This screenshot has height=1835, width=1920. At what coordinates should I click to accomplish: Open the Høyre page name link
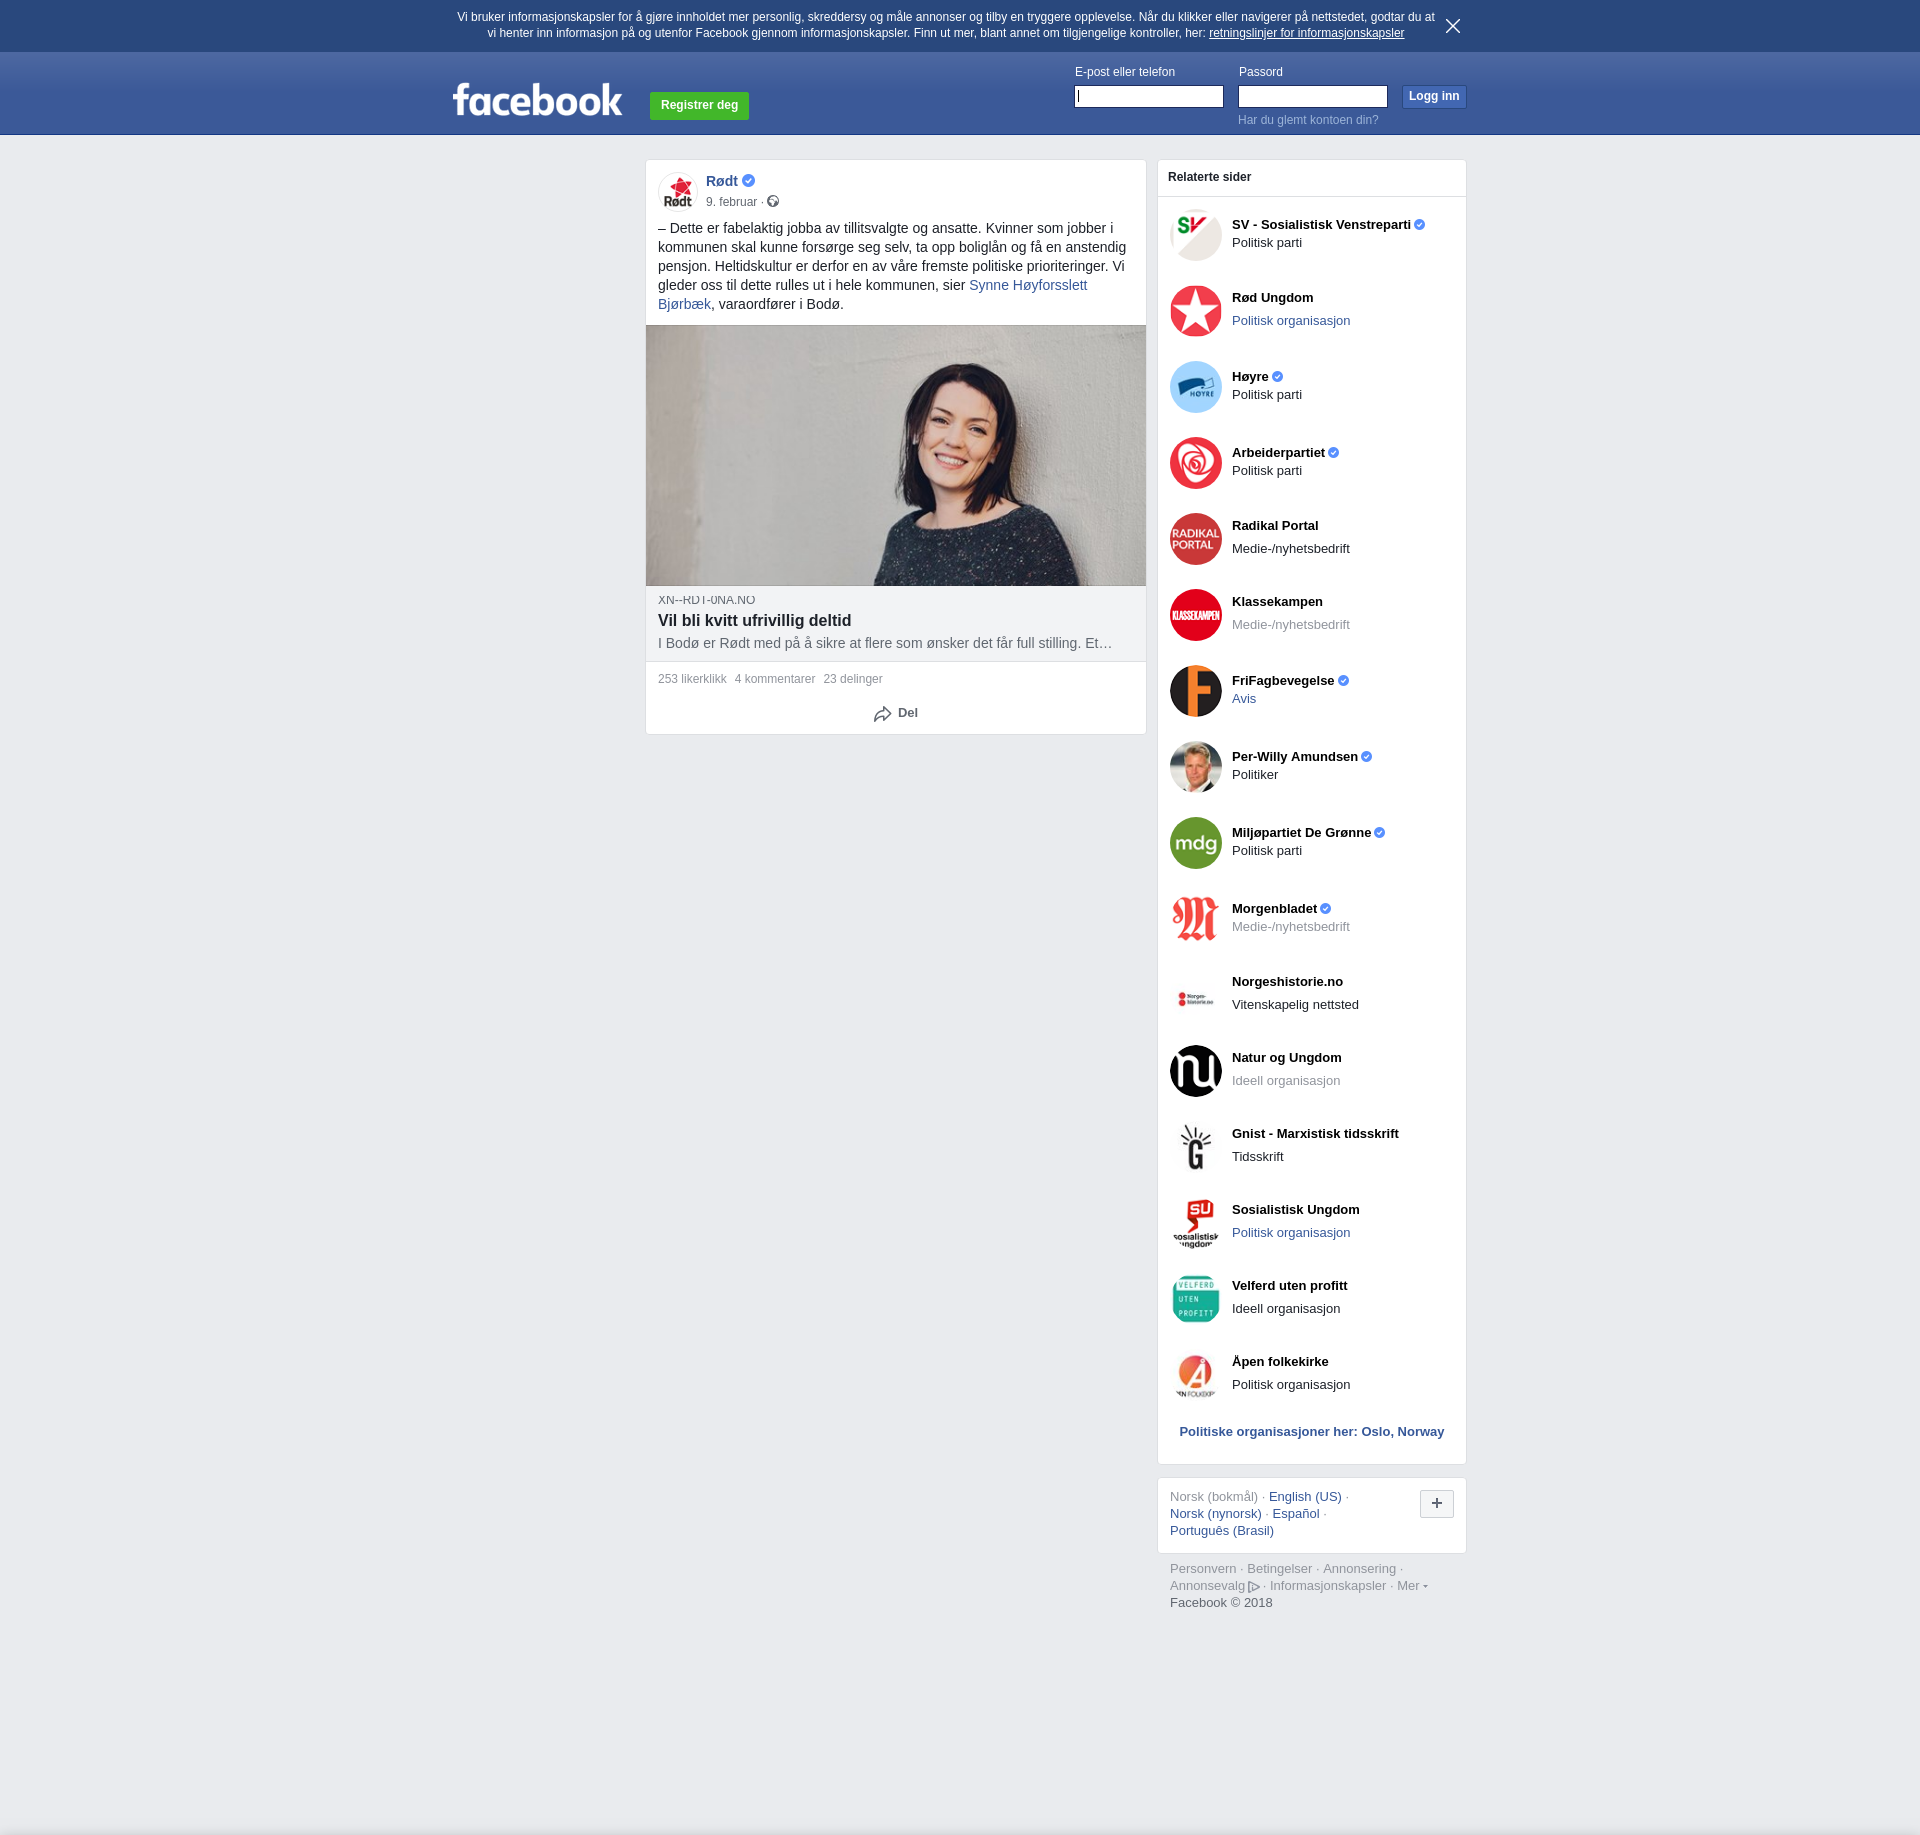coord(1250,377)
